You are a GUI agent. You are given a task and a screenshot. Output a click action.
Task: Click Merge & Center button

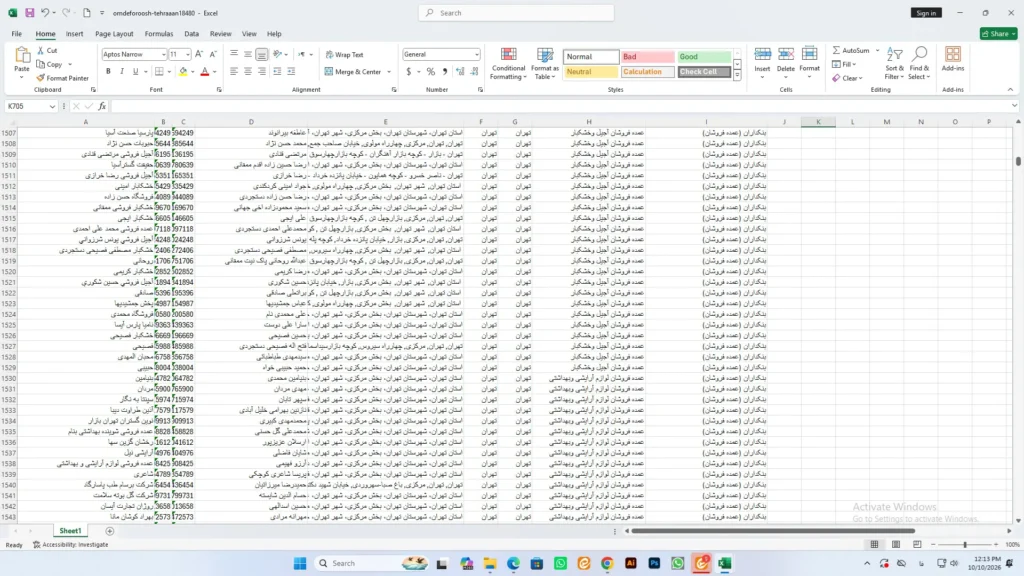click(x=353, y=72)
